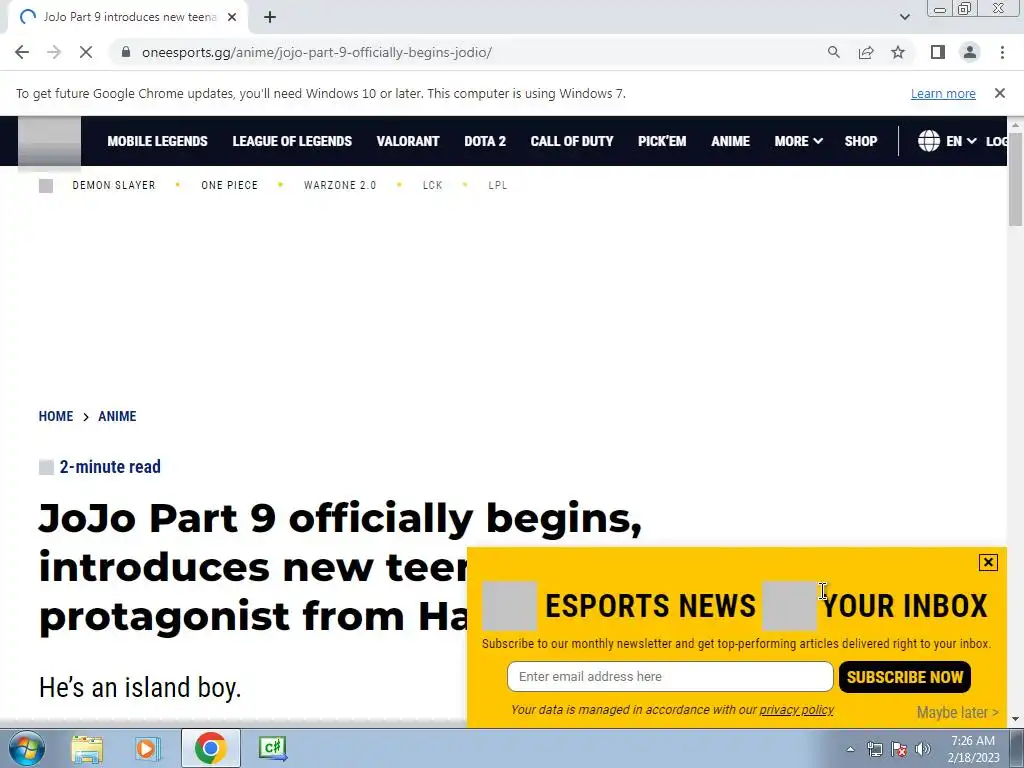Image resolution: width=1024 pixels, height=768 pixels.
Task: Click the globe language icon
Action: pyautogui.click(x=929, y=140)
